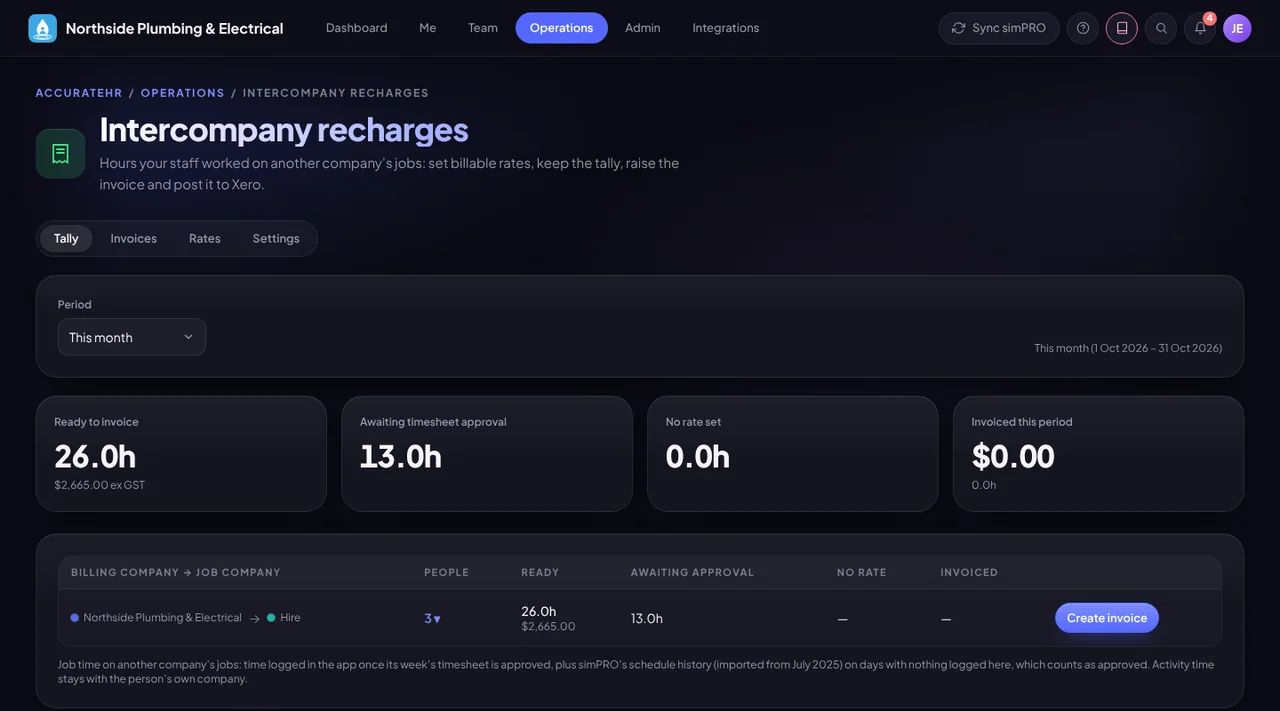Follow the ACCURATEHR breadcrumb link
1280x711 pixels.
click(x=79, y=93)
